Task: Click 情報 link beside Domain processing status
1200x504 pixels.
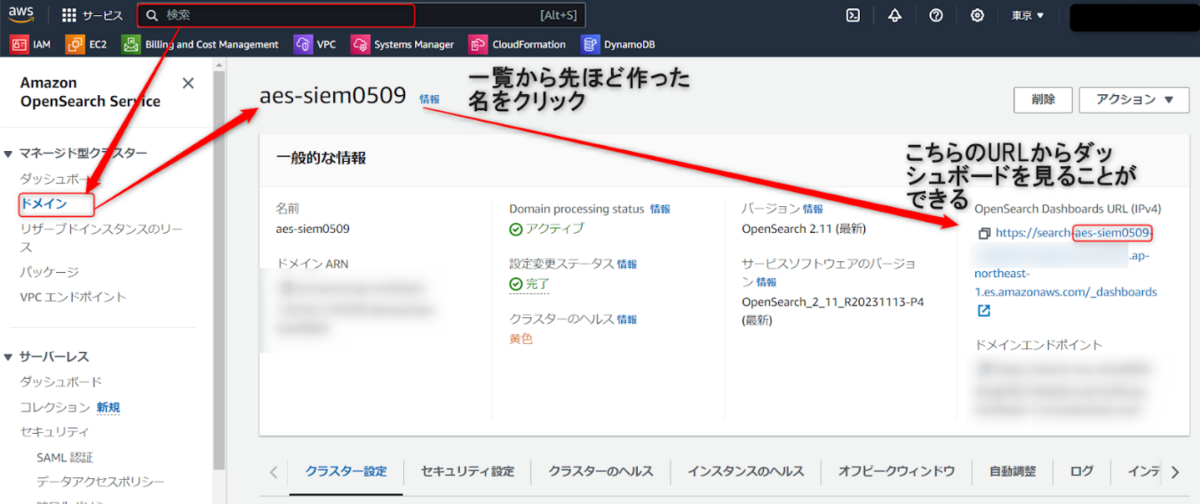Action: (660, 209)
